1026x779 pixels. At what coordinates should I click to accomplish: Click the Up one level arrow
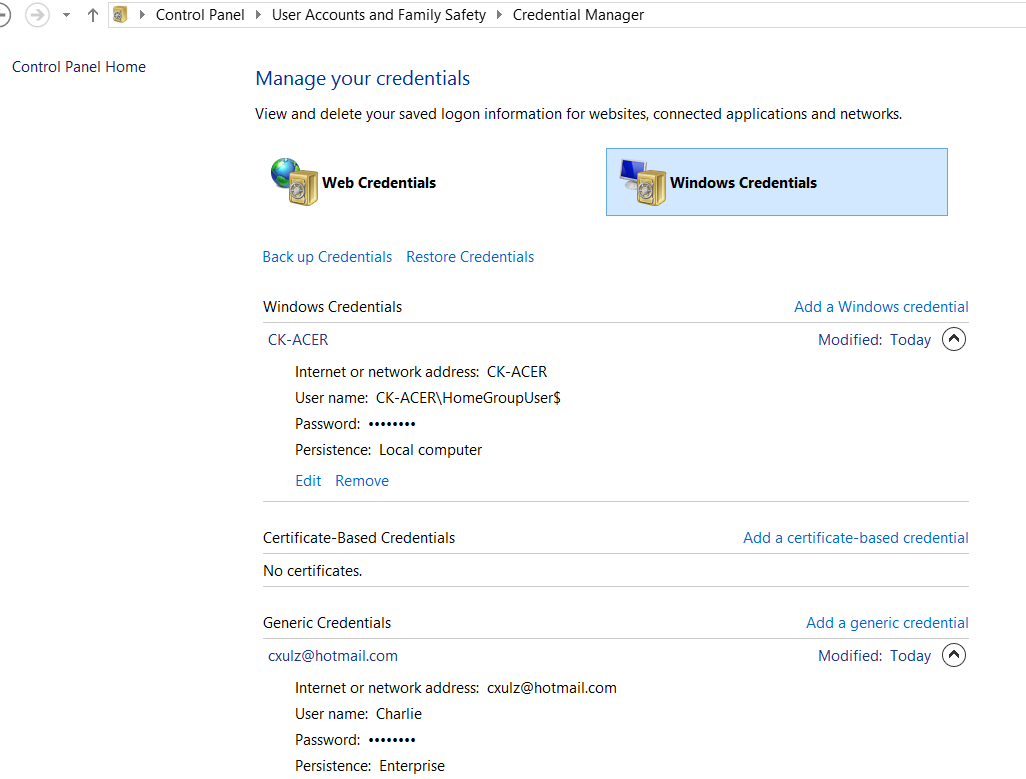(x=93, y=15)
